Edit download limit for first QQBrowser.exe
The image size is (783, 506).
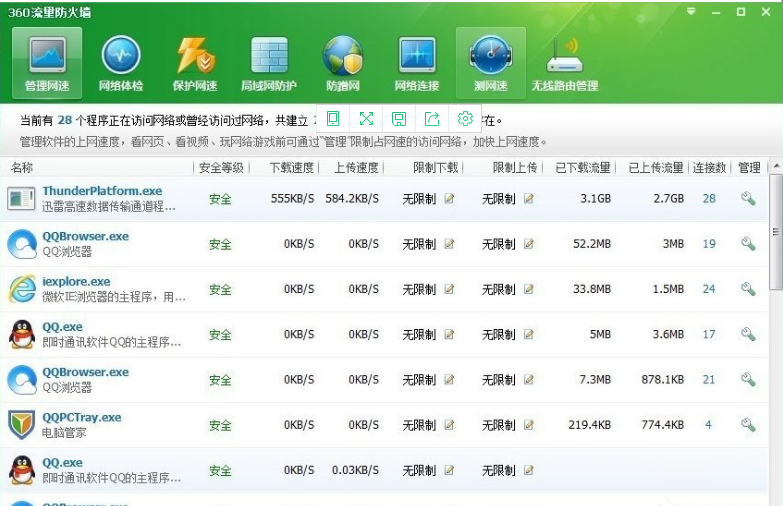[x=449, y=244]
